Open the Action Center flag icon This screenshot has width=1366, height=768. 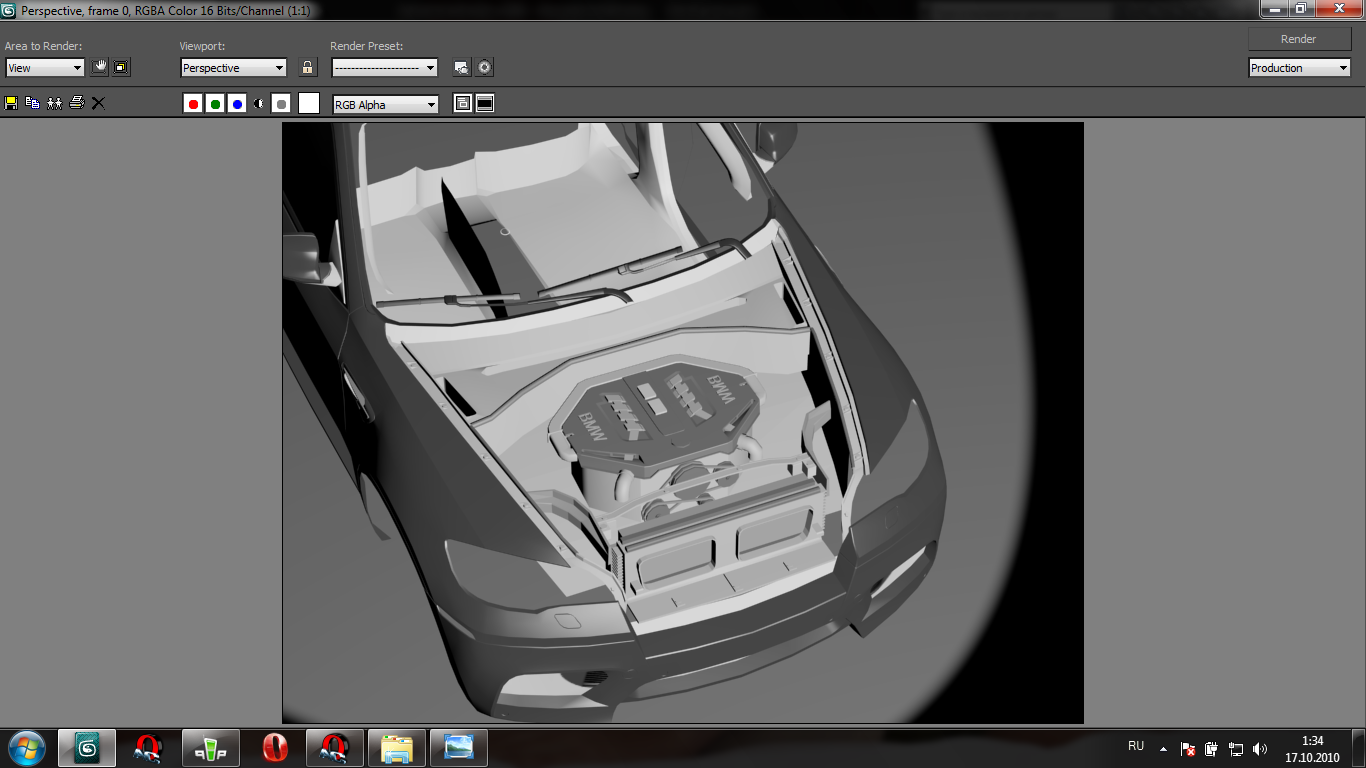click(1188, 749)
